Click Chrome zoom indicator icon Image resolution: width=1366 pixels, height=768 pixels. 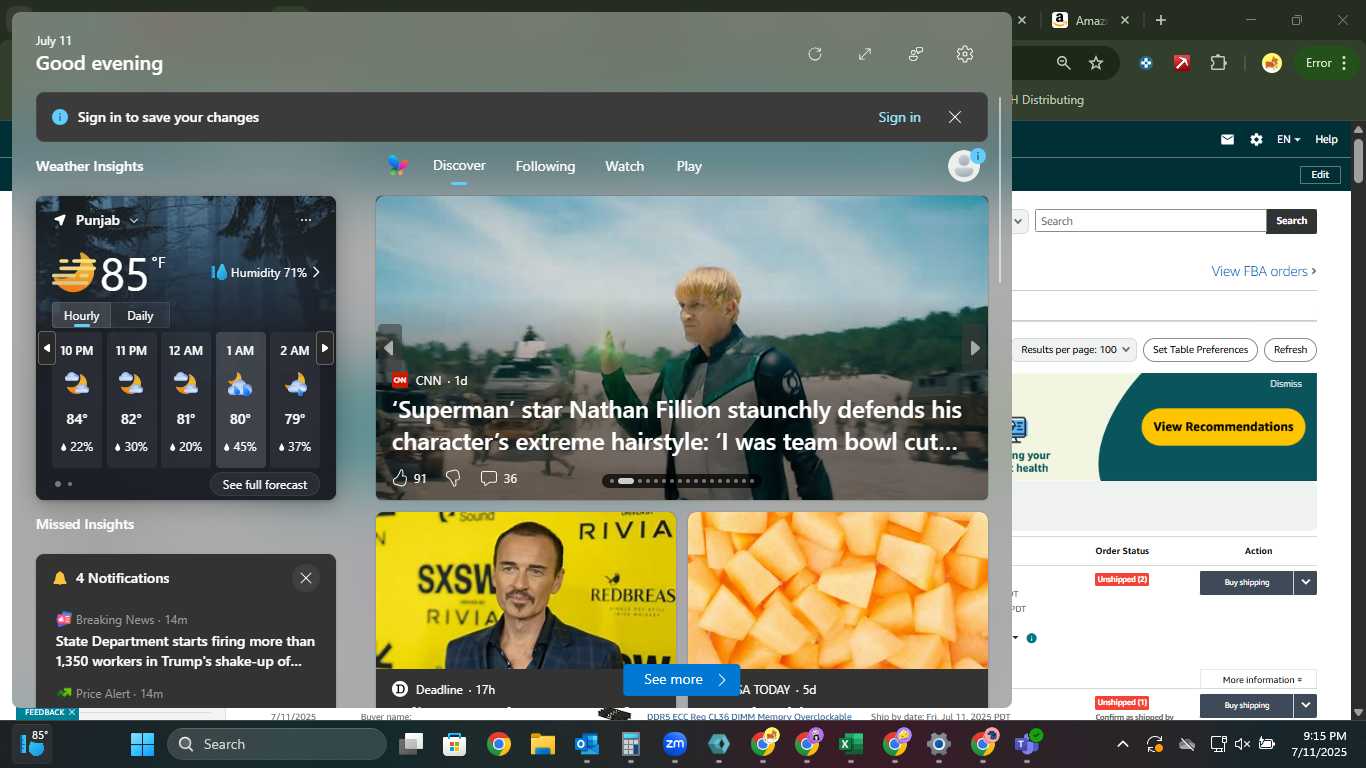1063,63
